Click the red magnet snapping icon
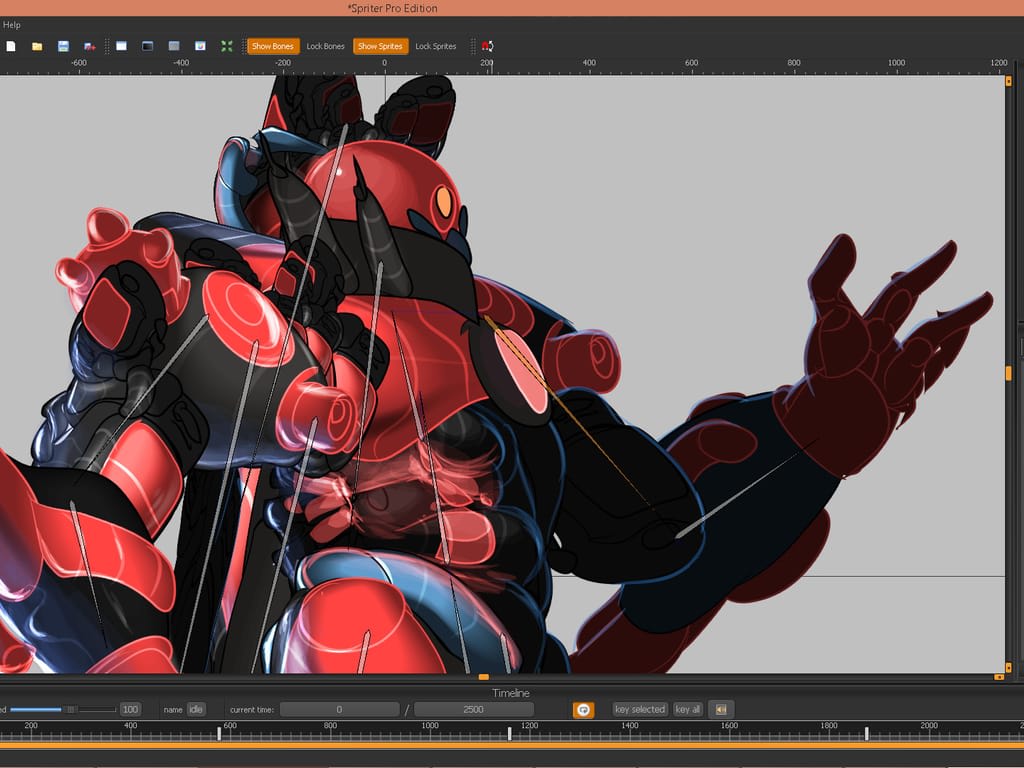 point(487,46)
